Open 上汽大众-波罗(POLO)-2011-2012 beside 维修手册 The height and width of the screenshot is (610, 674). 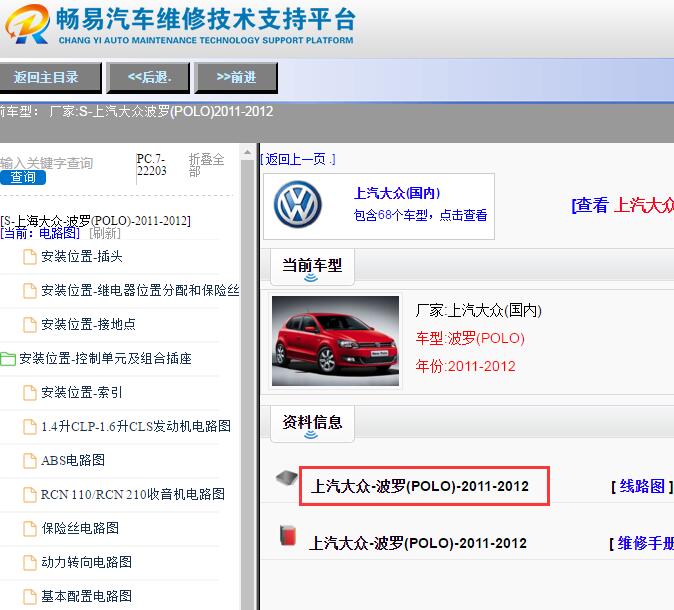417,543
